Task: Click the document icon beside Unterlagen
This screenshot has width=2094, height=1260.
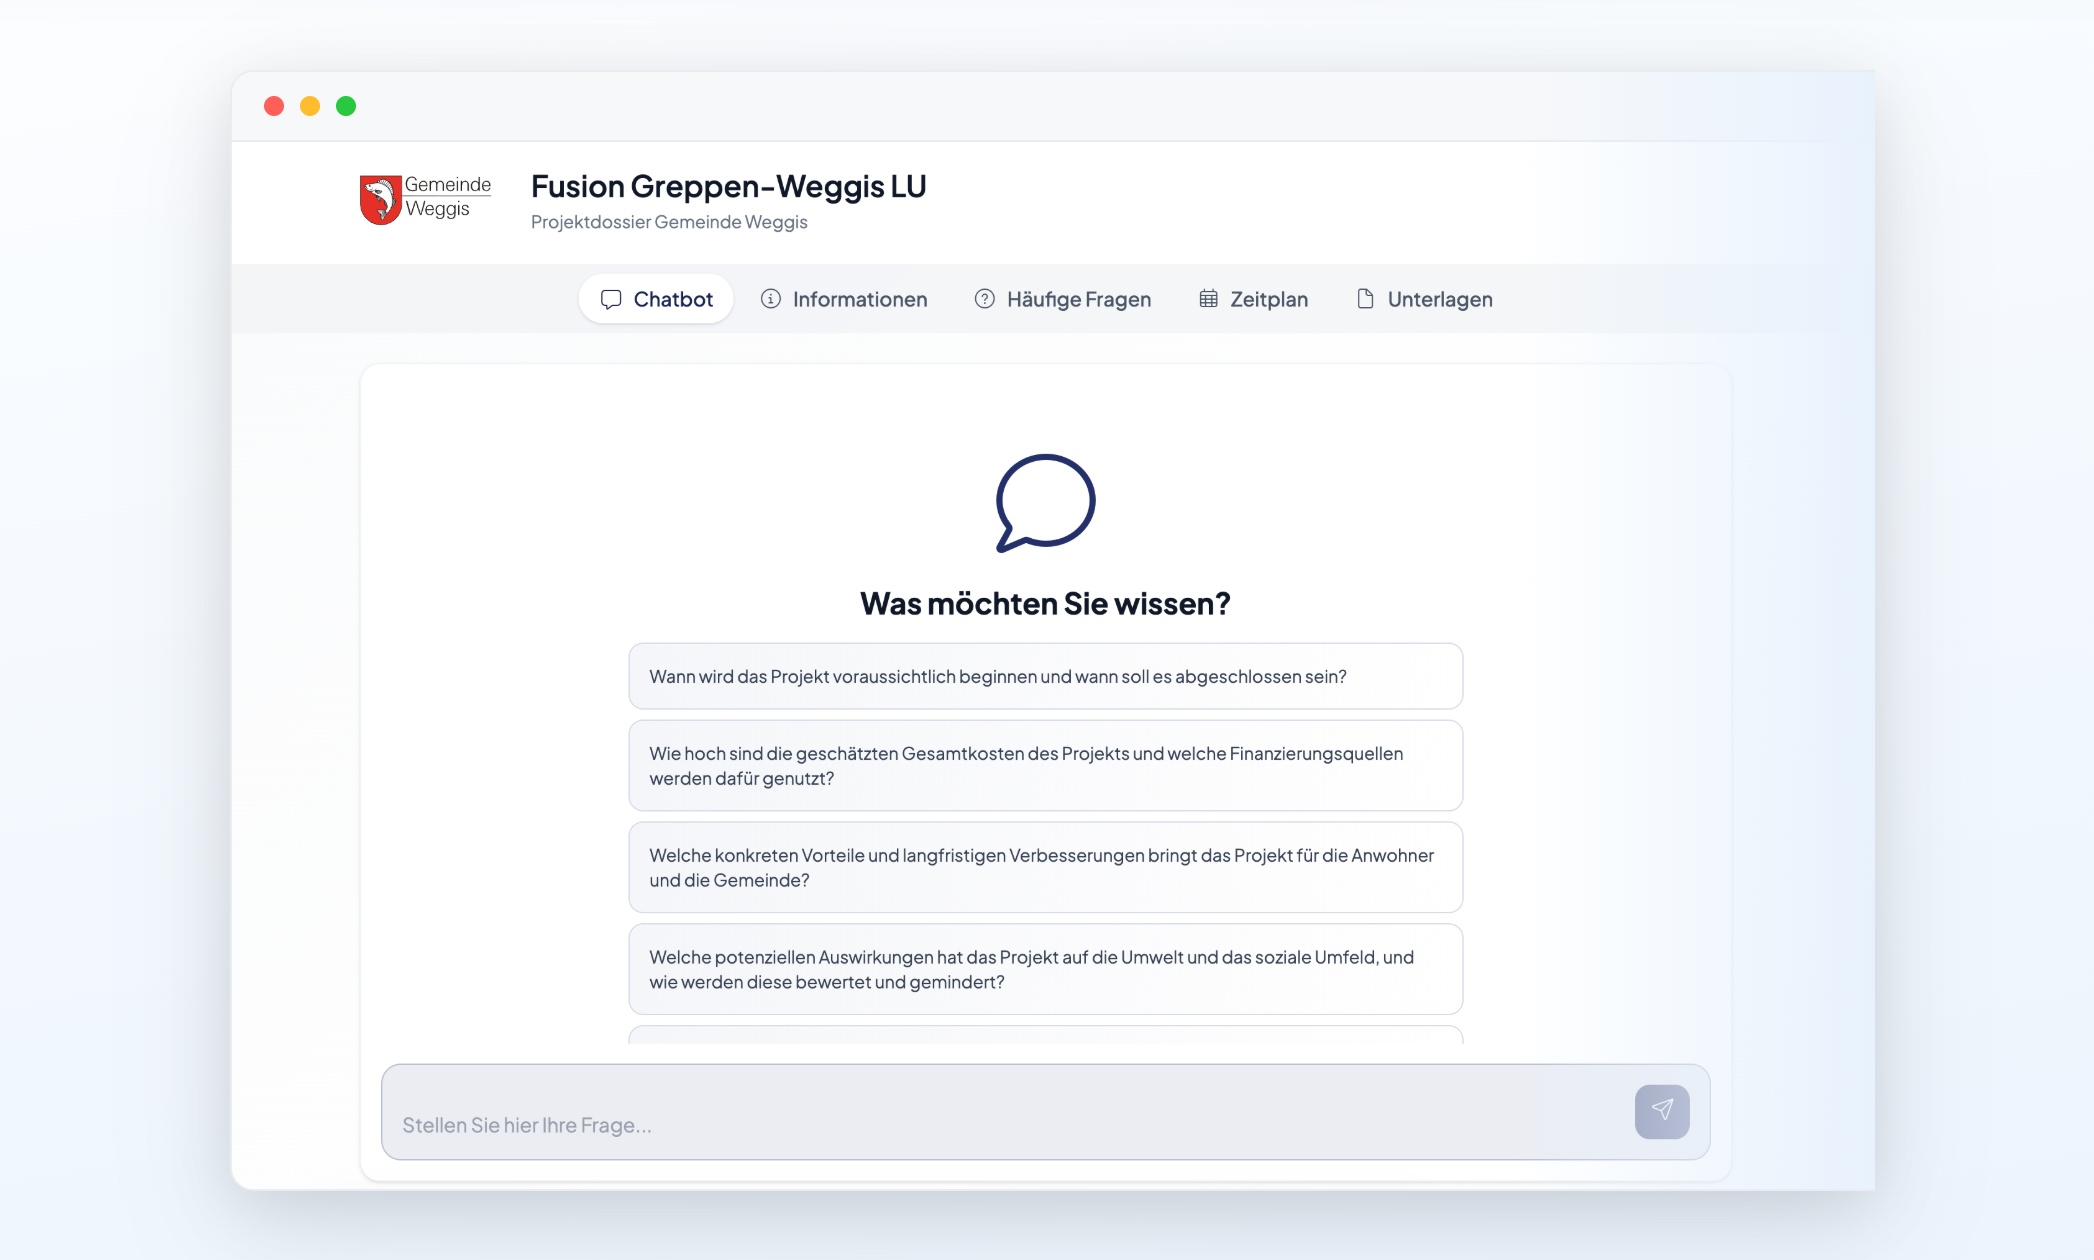Action: click(x=1365, y=299)
